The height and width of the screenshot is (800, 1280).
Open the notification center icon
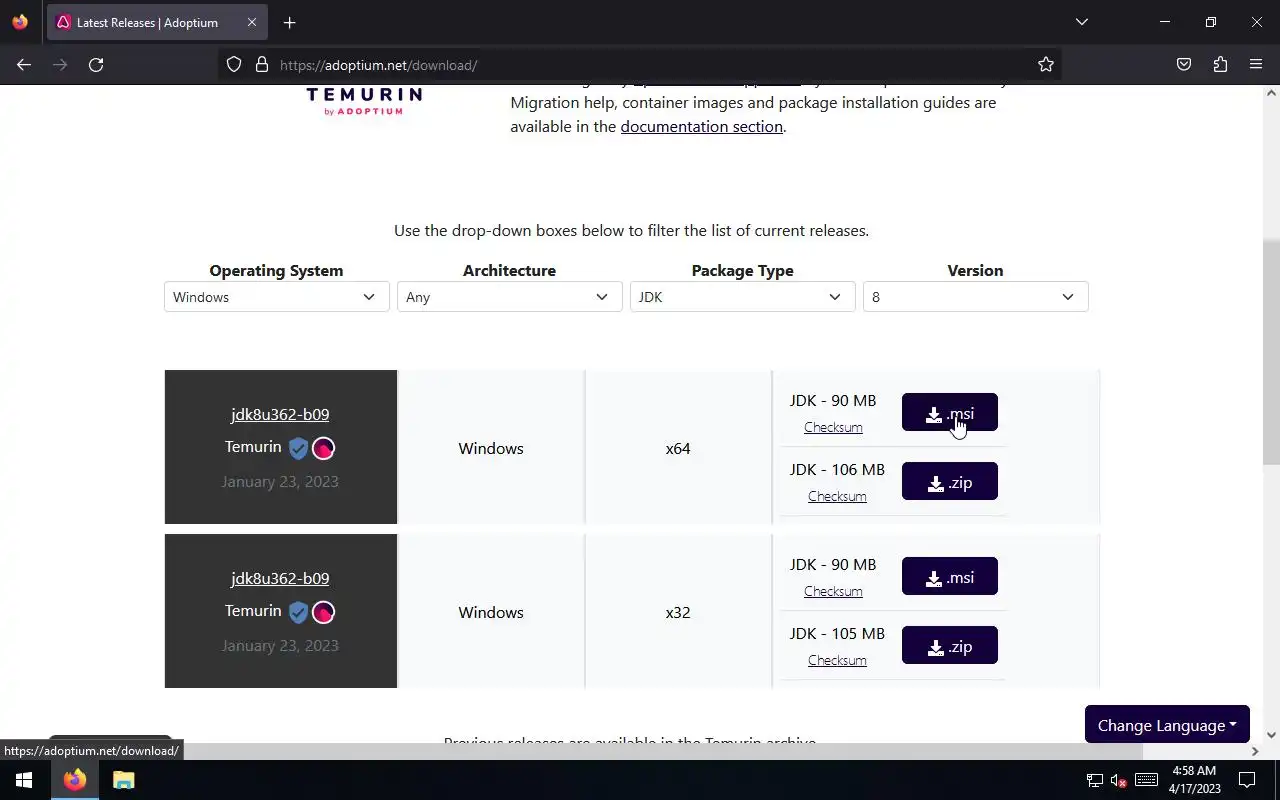(x=1247, y=780)
